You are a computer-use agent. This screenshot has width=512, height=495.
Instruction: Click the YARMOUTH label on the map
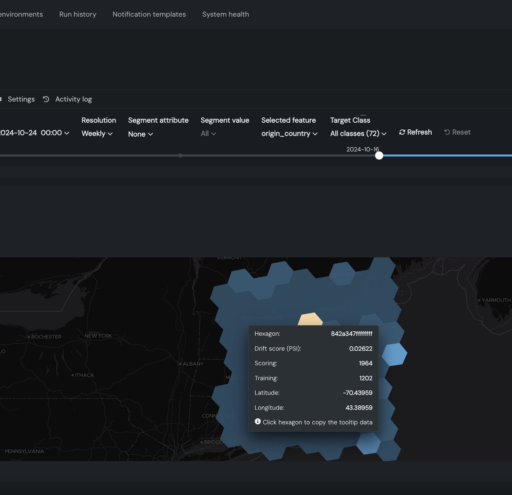pyautogui.click(x=495, y=300)
